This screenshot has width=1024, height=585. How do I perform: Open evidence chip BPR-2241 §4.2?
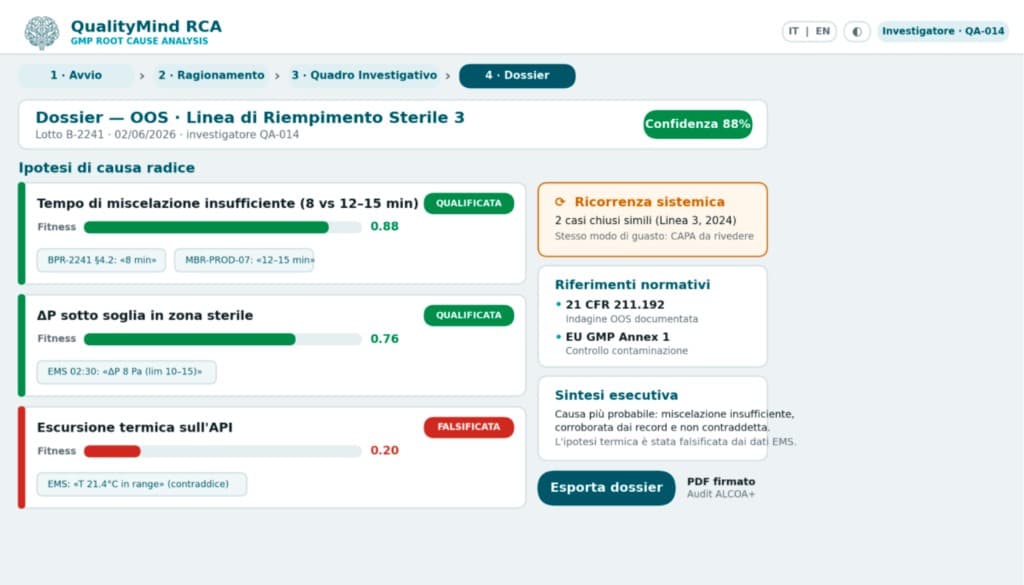(101, 260)
